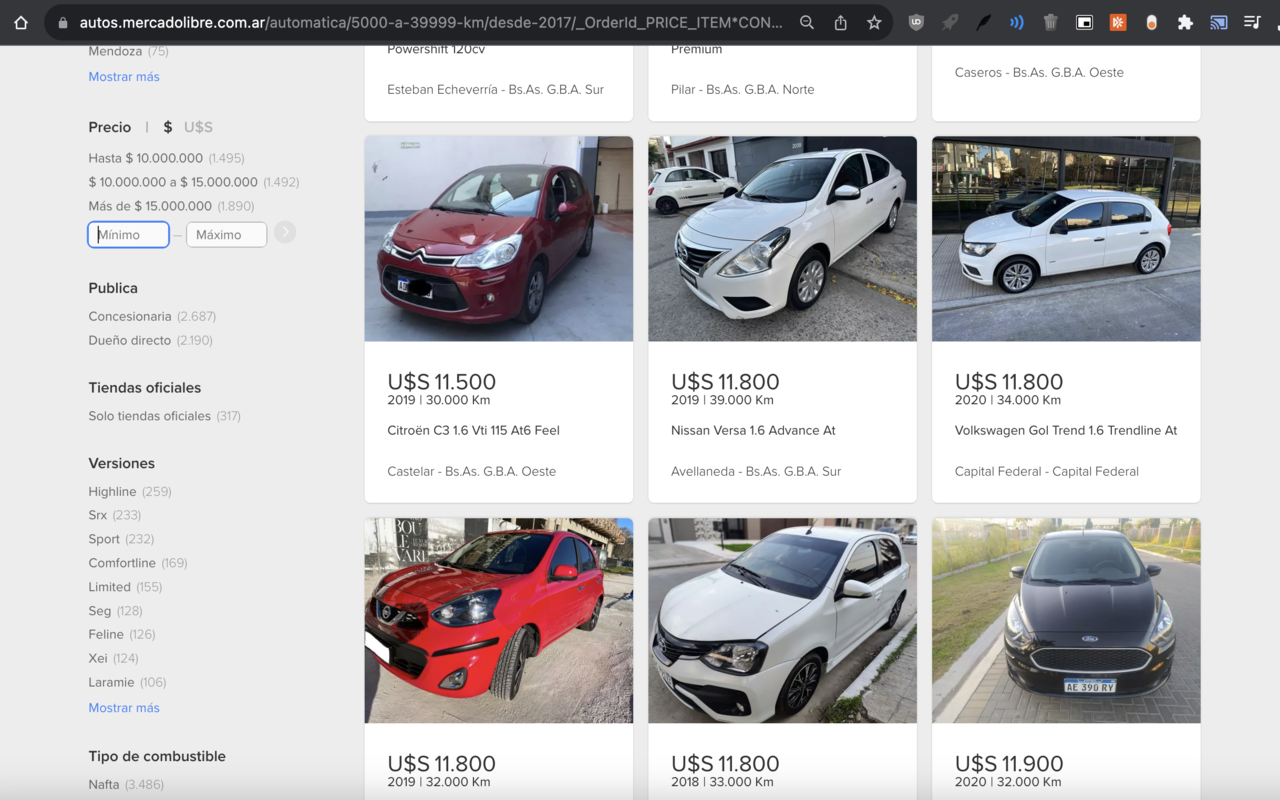Open the uBlock Origin shield extension
This screenshot has height=800, width=1280.
pyautogui.click(x=916, y=22)
